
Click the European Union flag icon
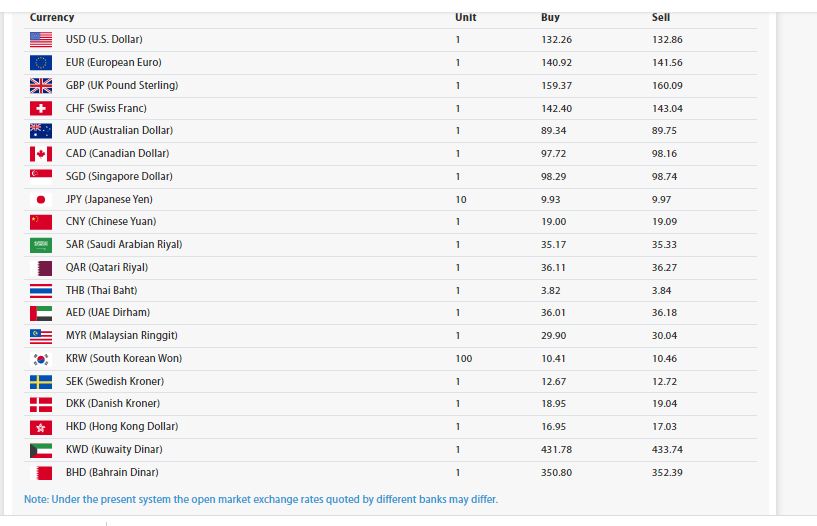(x=41, y=62)
